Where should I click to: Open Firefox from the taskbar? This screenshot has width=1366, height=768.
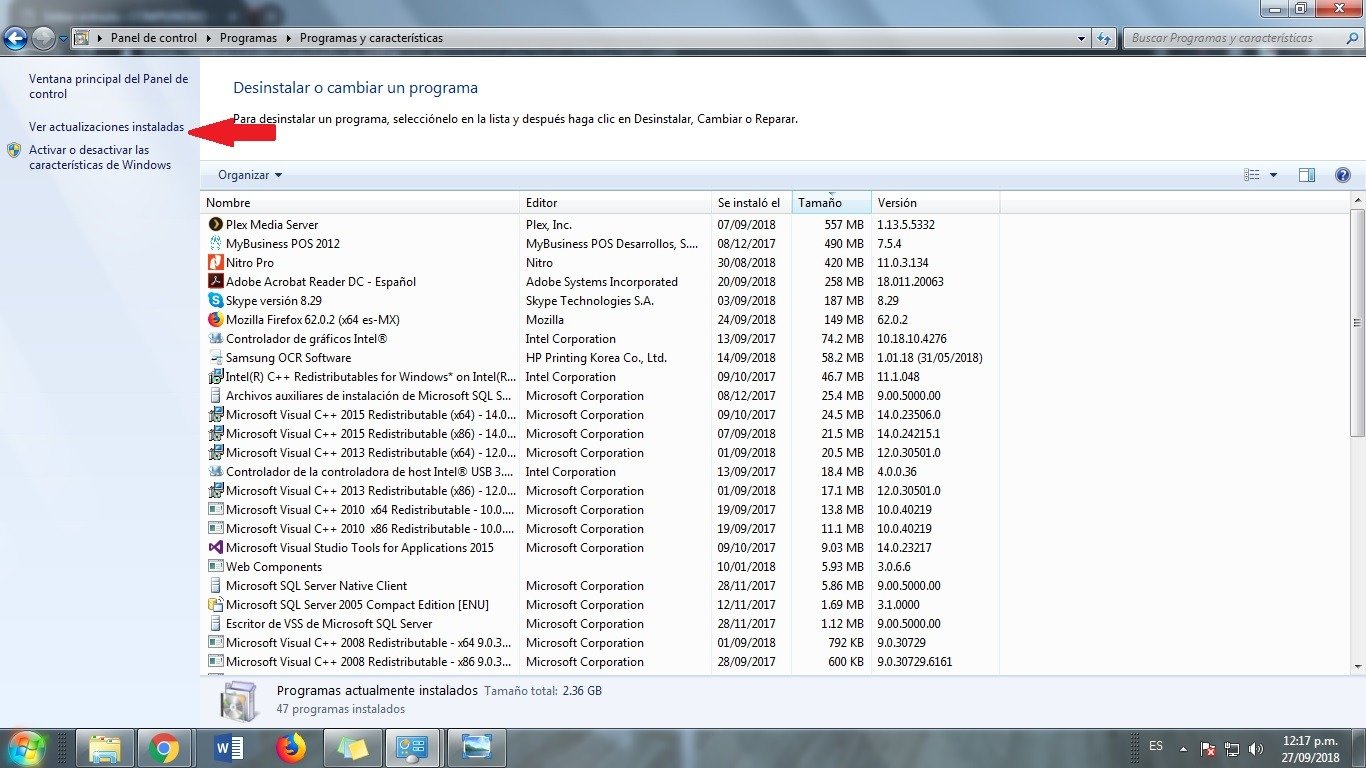291,748
